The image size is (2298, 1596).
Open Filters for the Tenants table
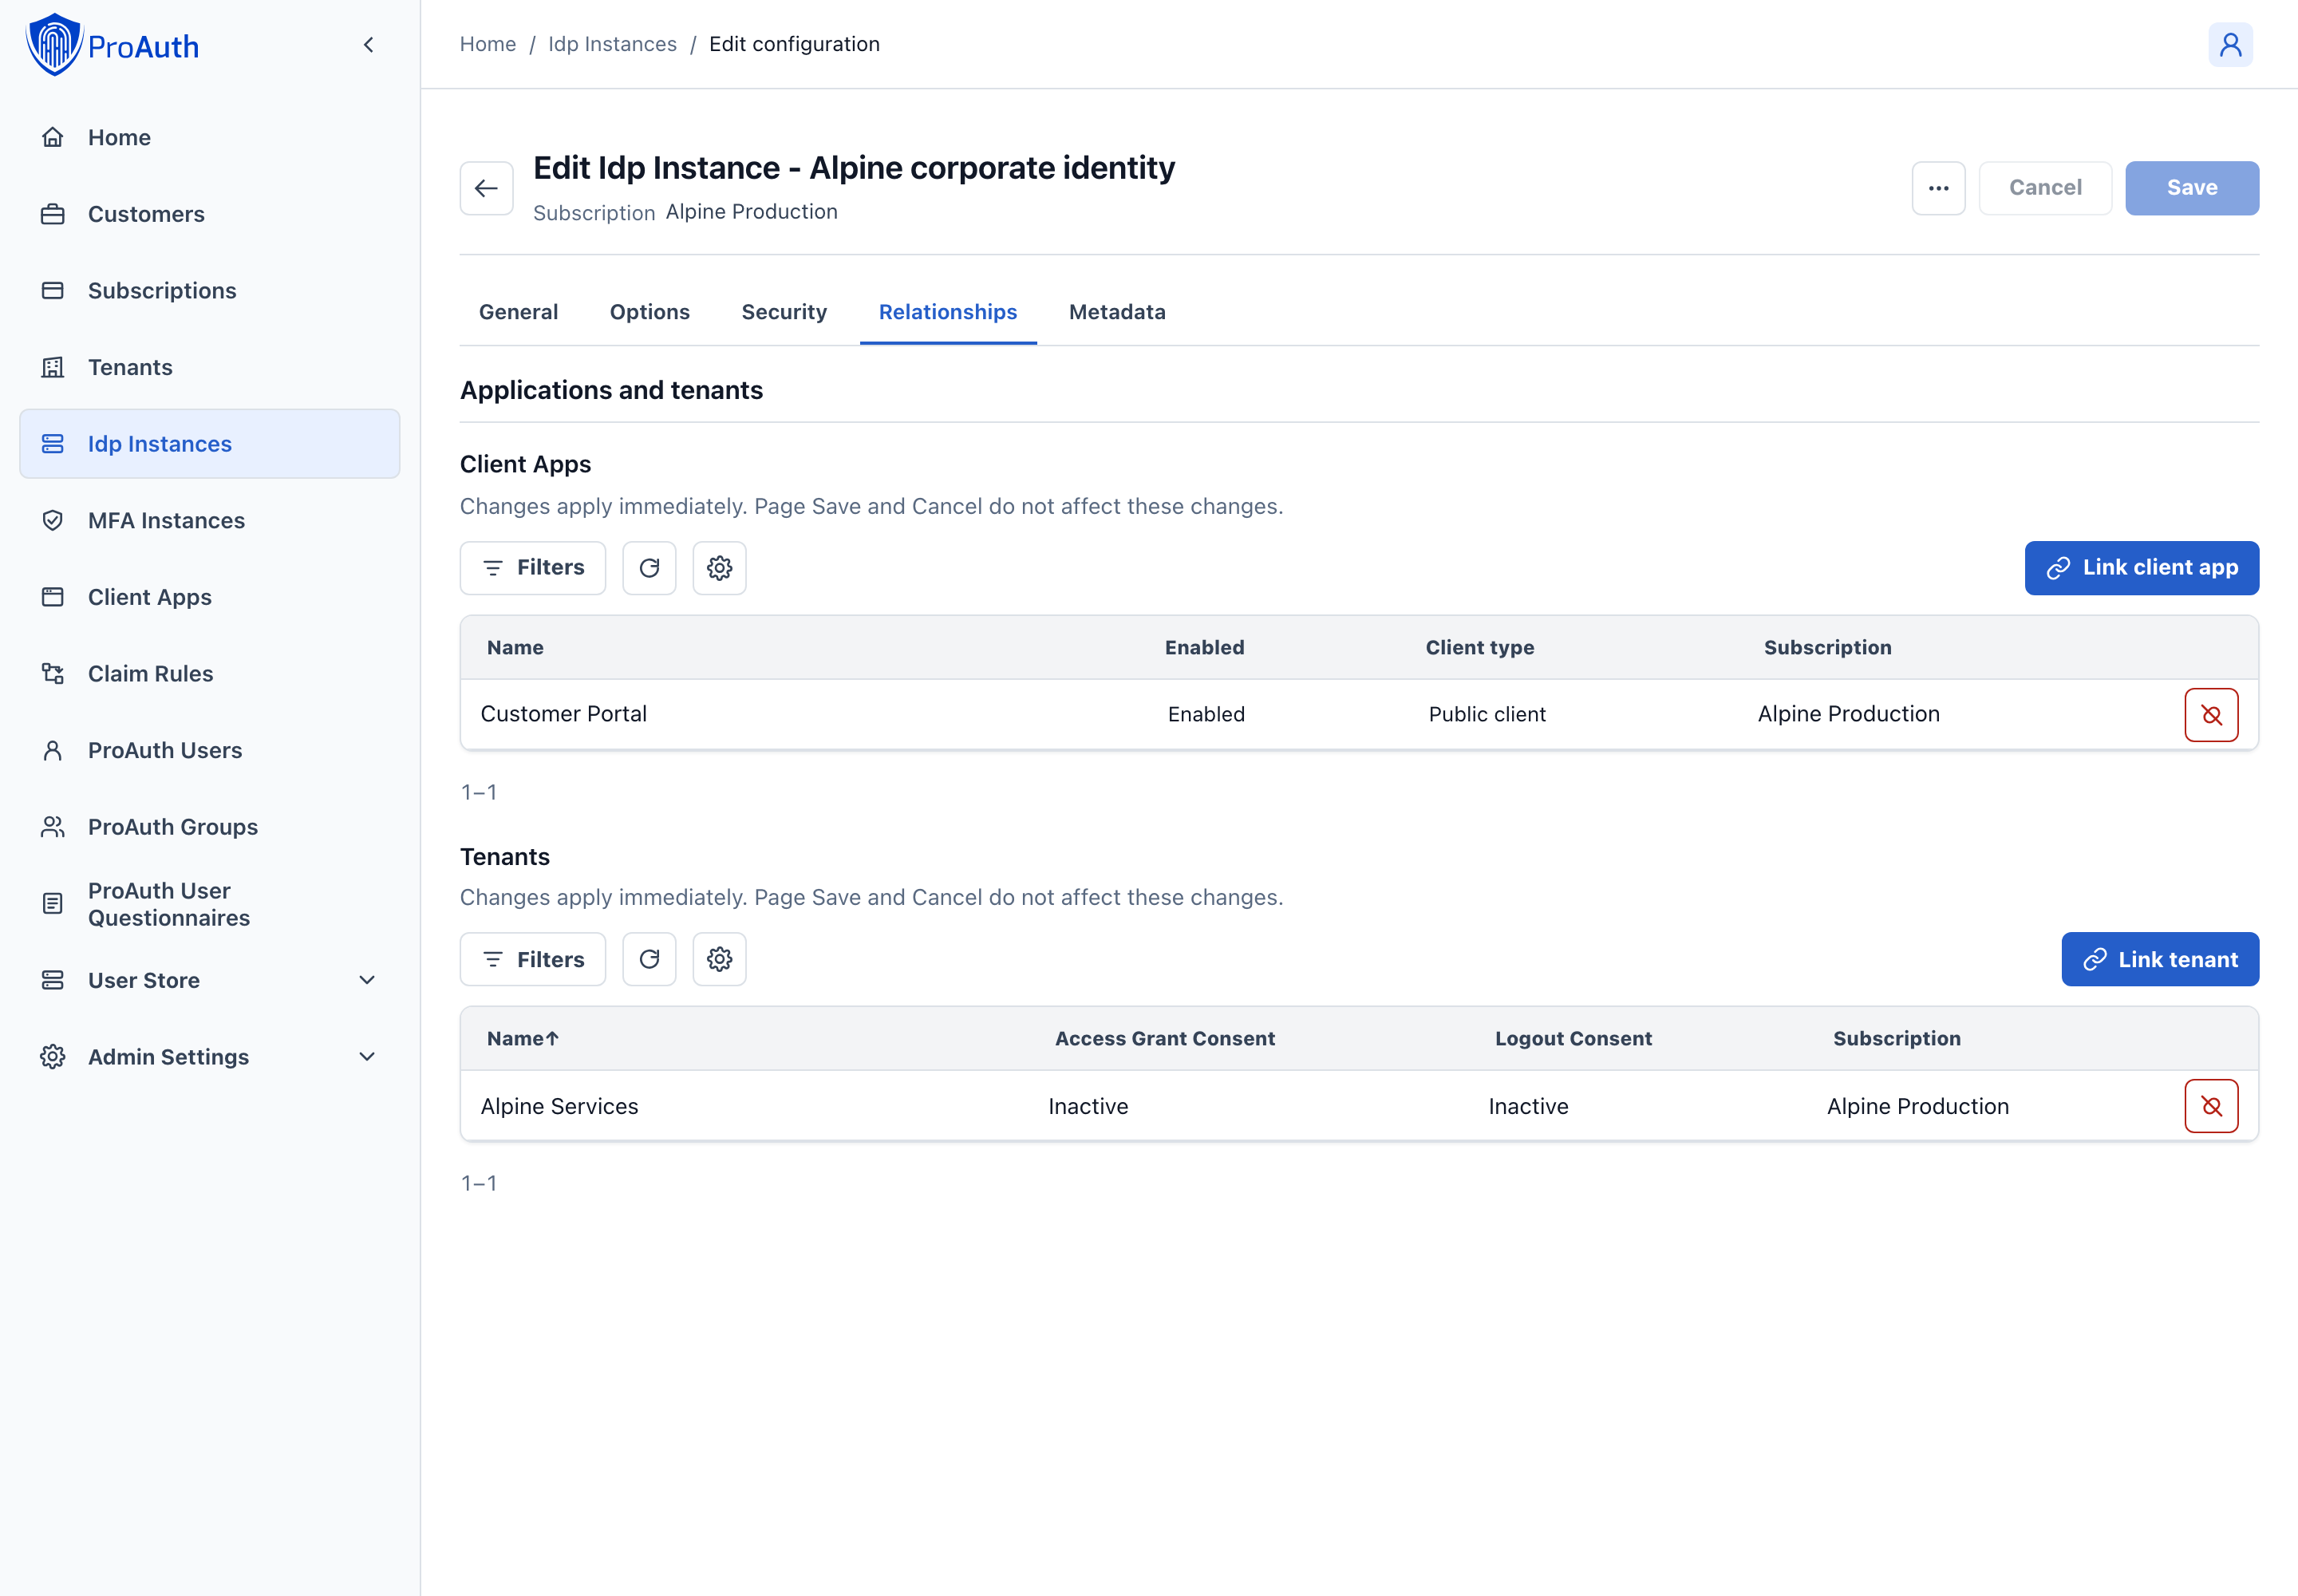(533, 959)
